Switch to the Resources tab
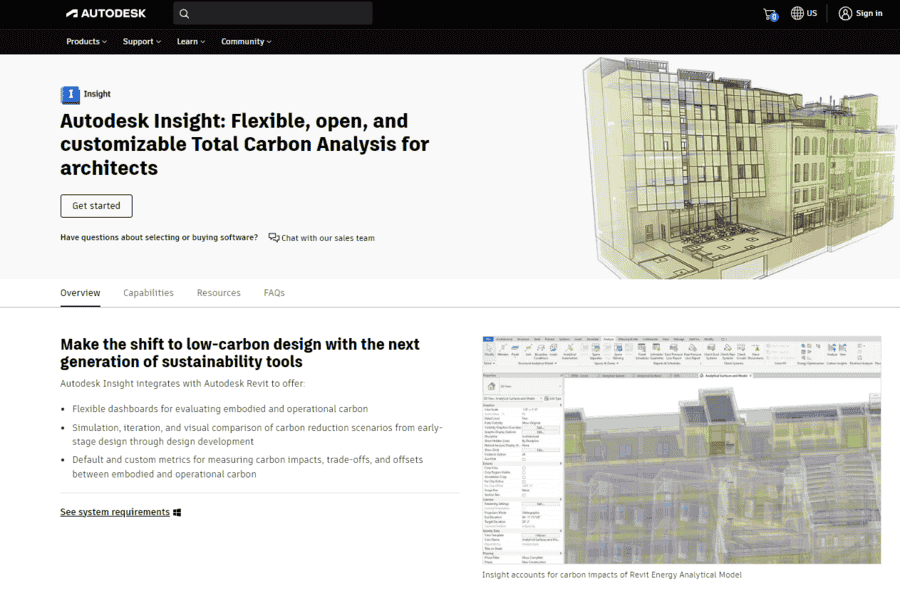 click(x=219, y=293)
